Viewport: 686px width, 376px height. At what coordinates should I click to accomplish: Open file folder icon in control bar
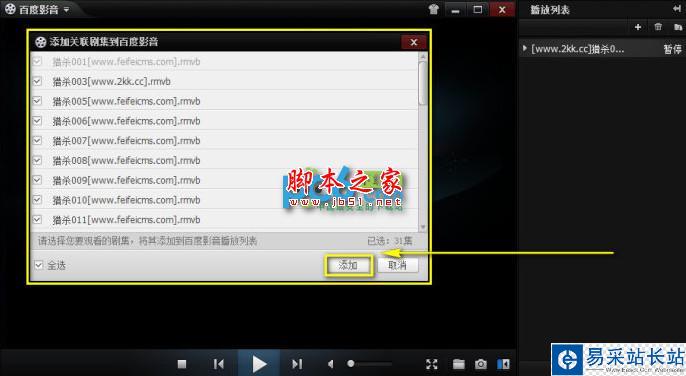point(458,364)
